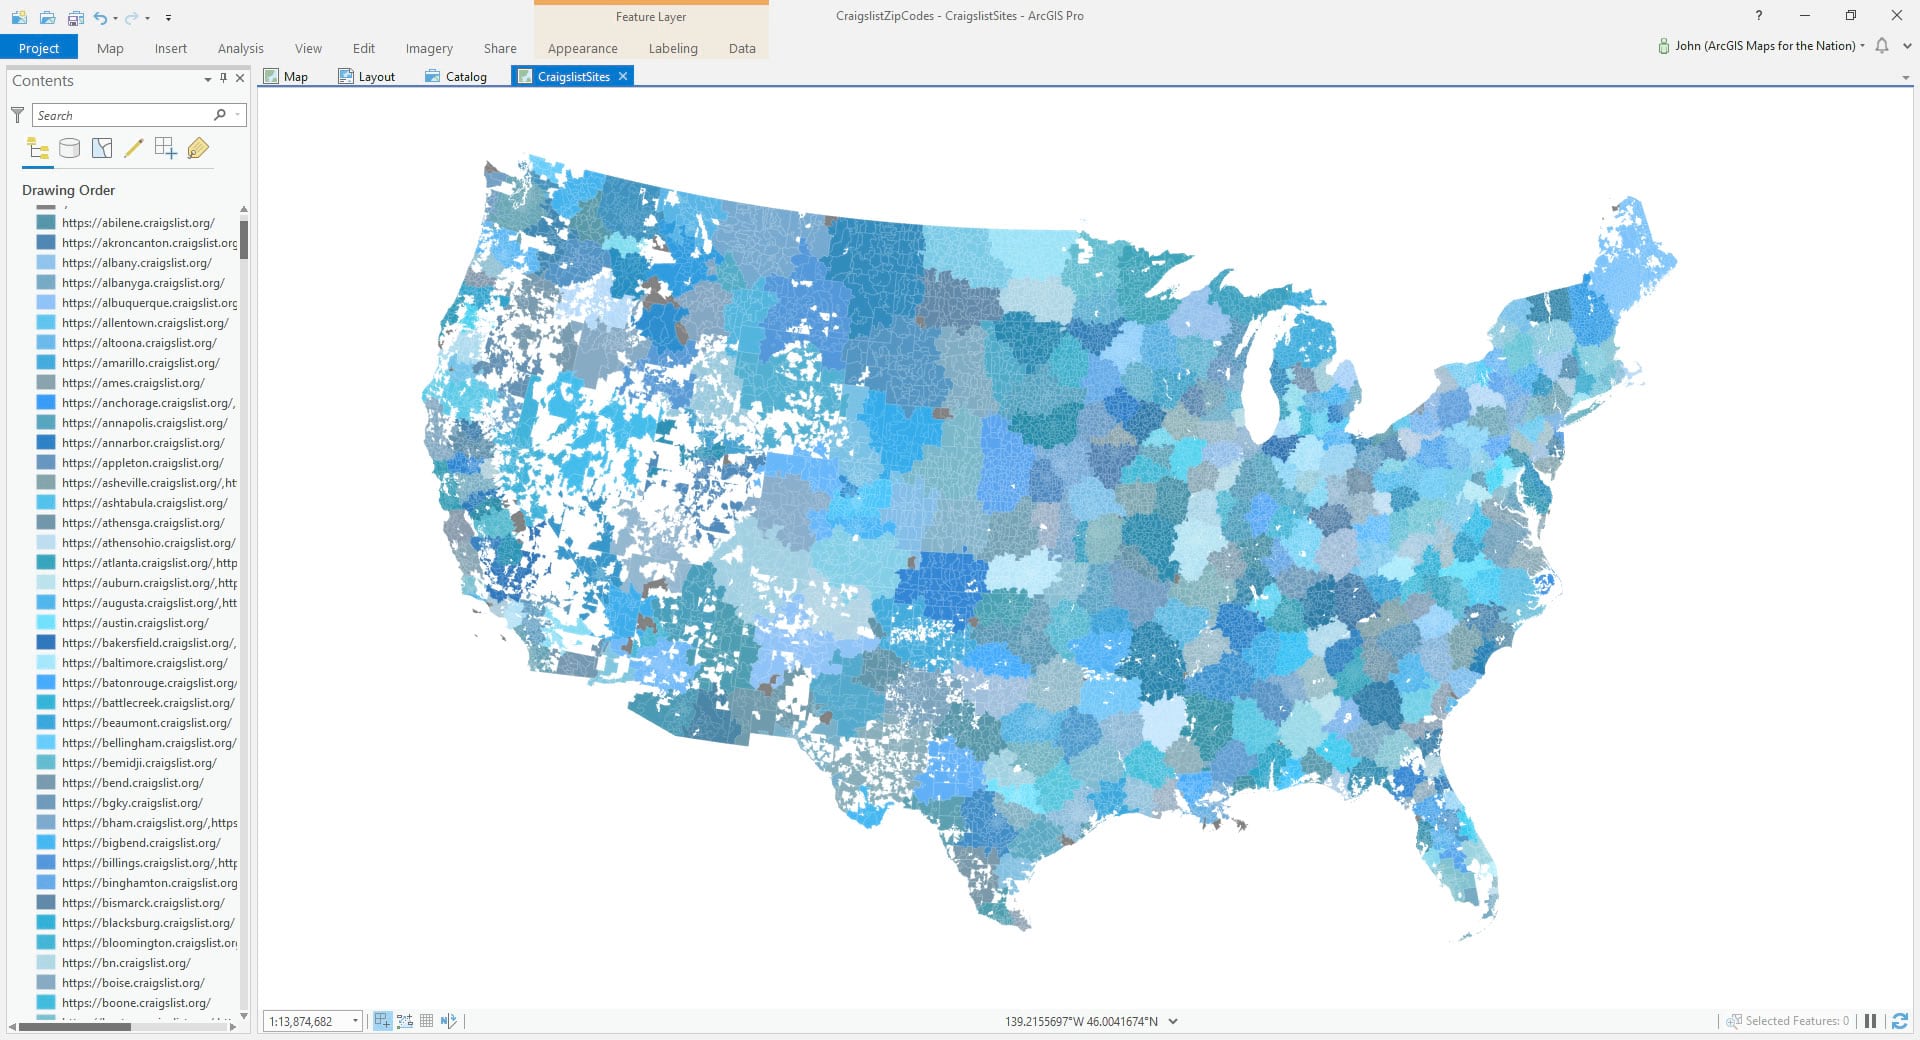Open the Share ribbon tab
This screenshot has height=1040, width=1920.
coord(500,48)
